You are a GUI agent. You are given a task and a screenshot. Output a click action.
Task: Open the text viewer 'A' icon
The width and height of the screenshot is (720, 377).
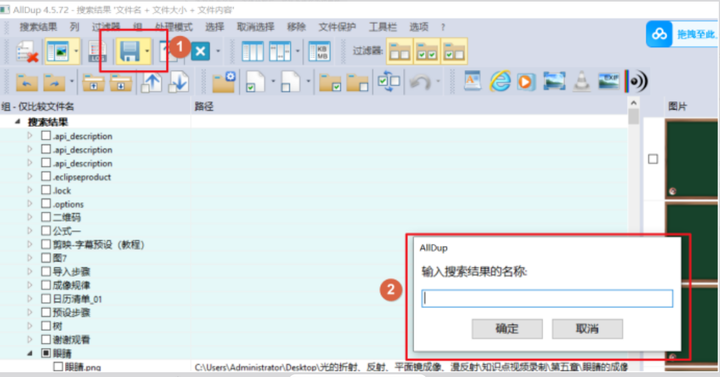(472, 81)
